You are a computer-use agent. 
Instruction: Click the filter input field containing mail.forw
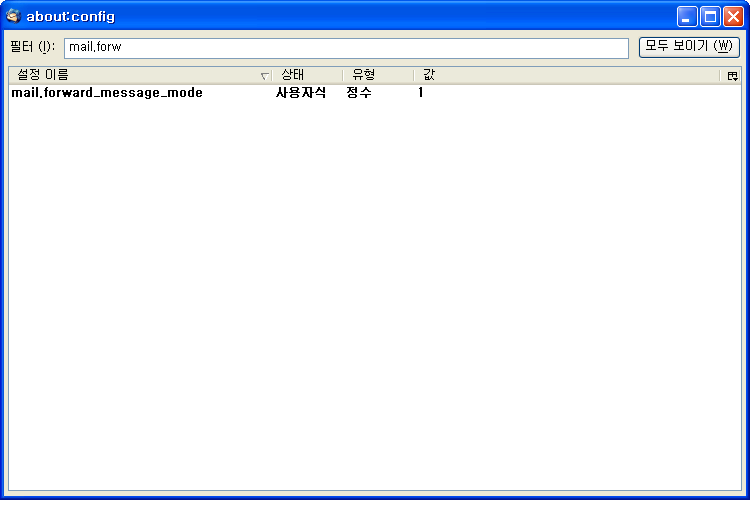pos(346,48)
